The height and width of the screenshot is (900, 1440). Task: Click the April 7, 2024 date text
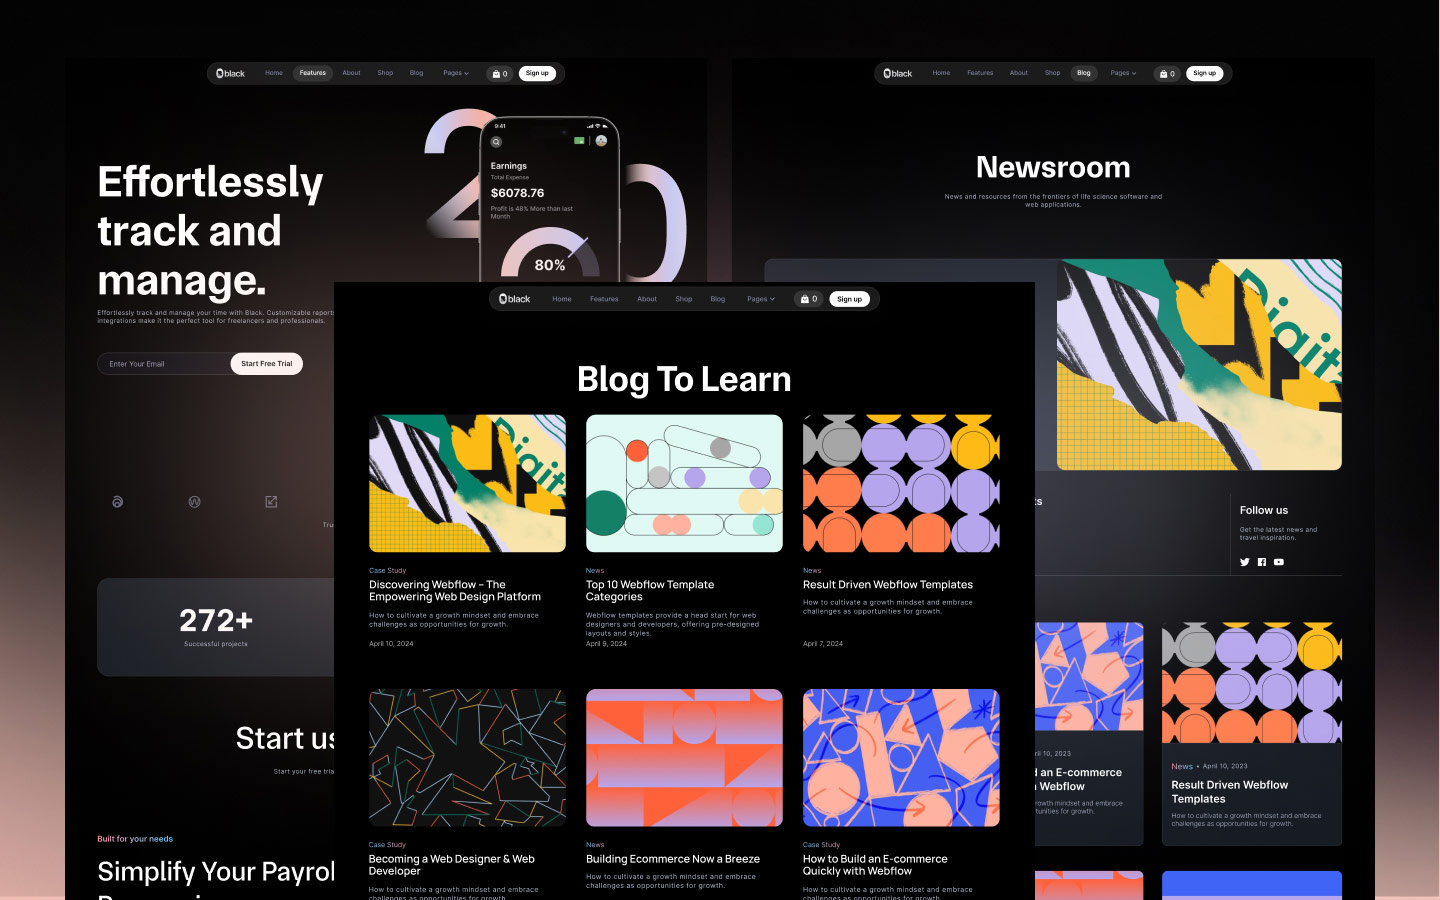(x=823, y=644)
